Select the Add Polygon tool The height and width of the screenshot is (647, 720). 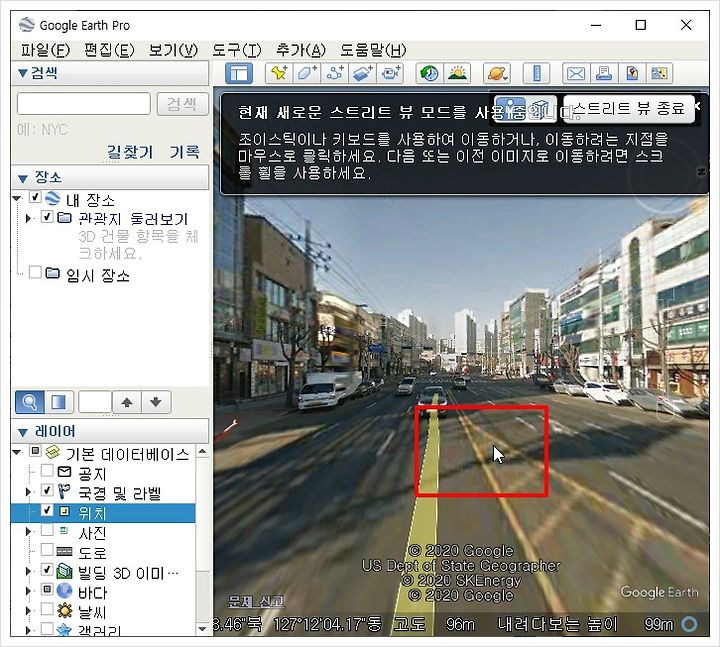[x=307, y=73]
